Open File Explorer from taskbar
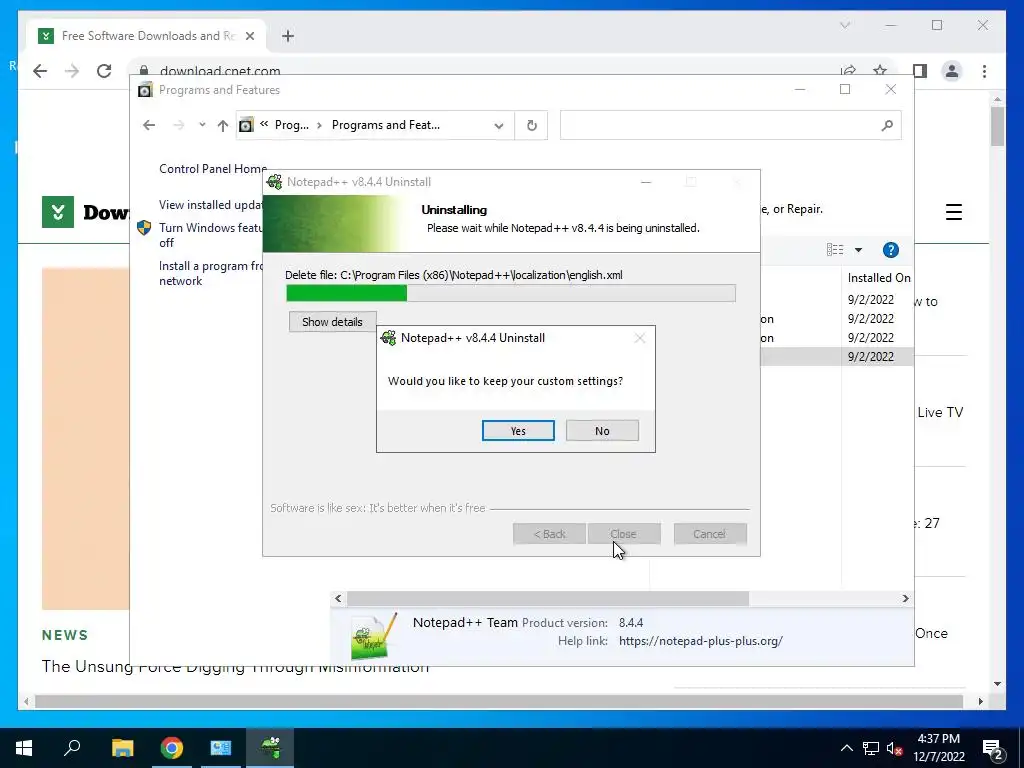This screenshot has height=768, width=1024. tap(122, 748)
